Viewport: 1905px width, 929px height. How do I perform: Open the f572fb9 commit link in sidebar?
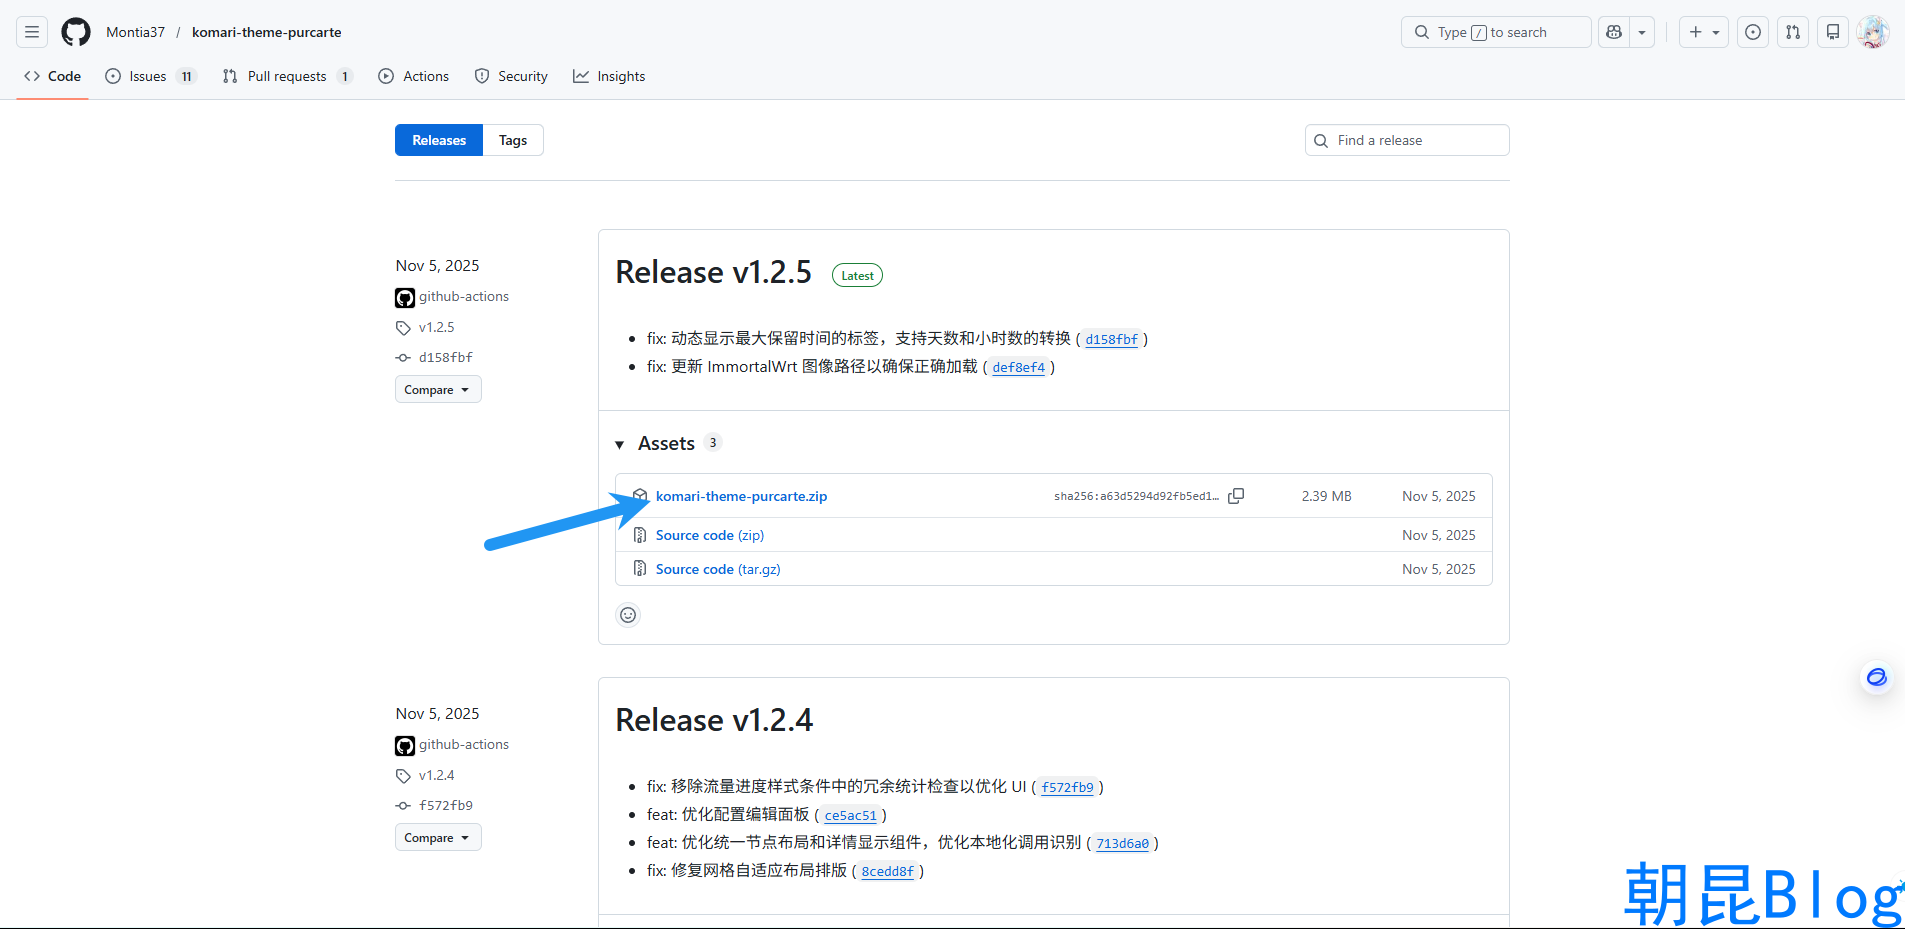[446, 805]
